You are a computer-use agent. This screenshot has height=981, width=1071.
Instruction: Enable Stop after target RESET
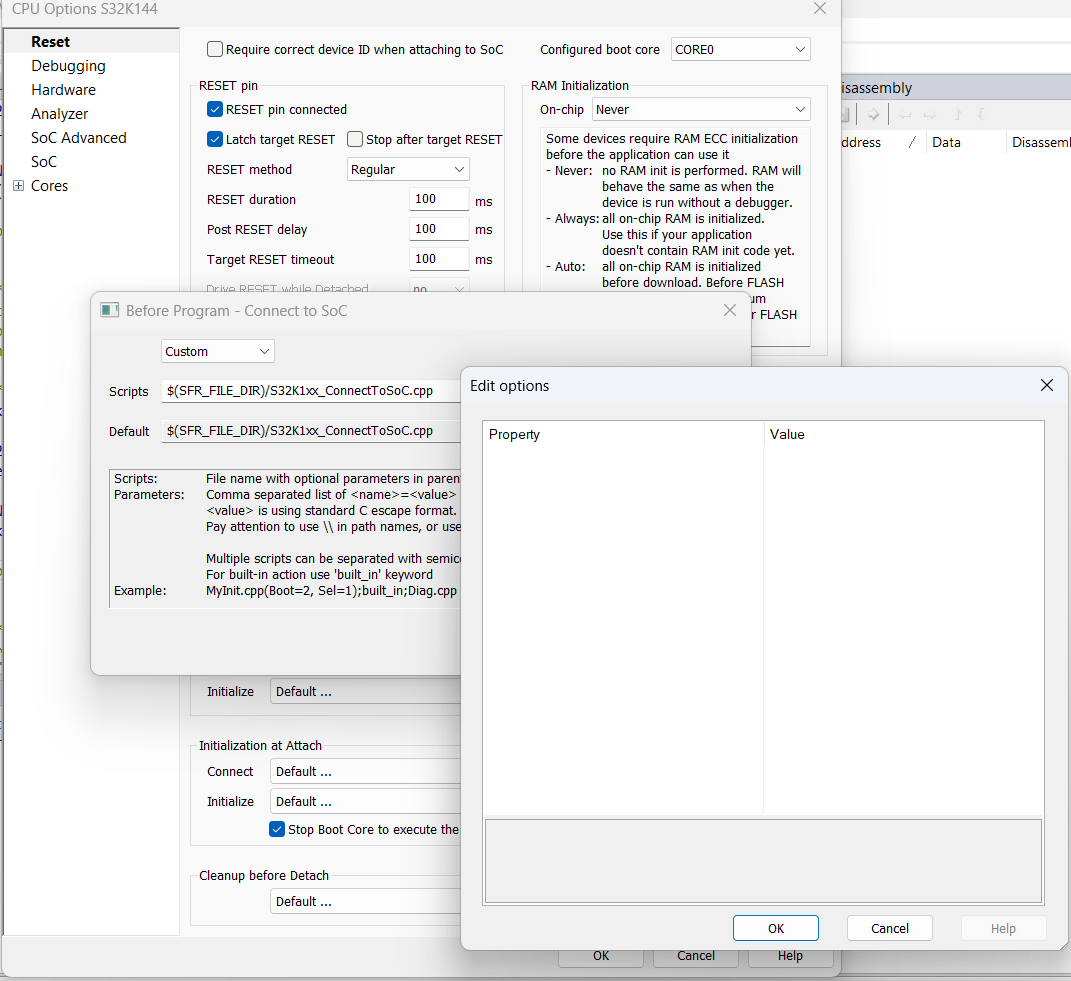(x=354, y=139)
